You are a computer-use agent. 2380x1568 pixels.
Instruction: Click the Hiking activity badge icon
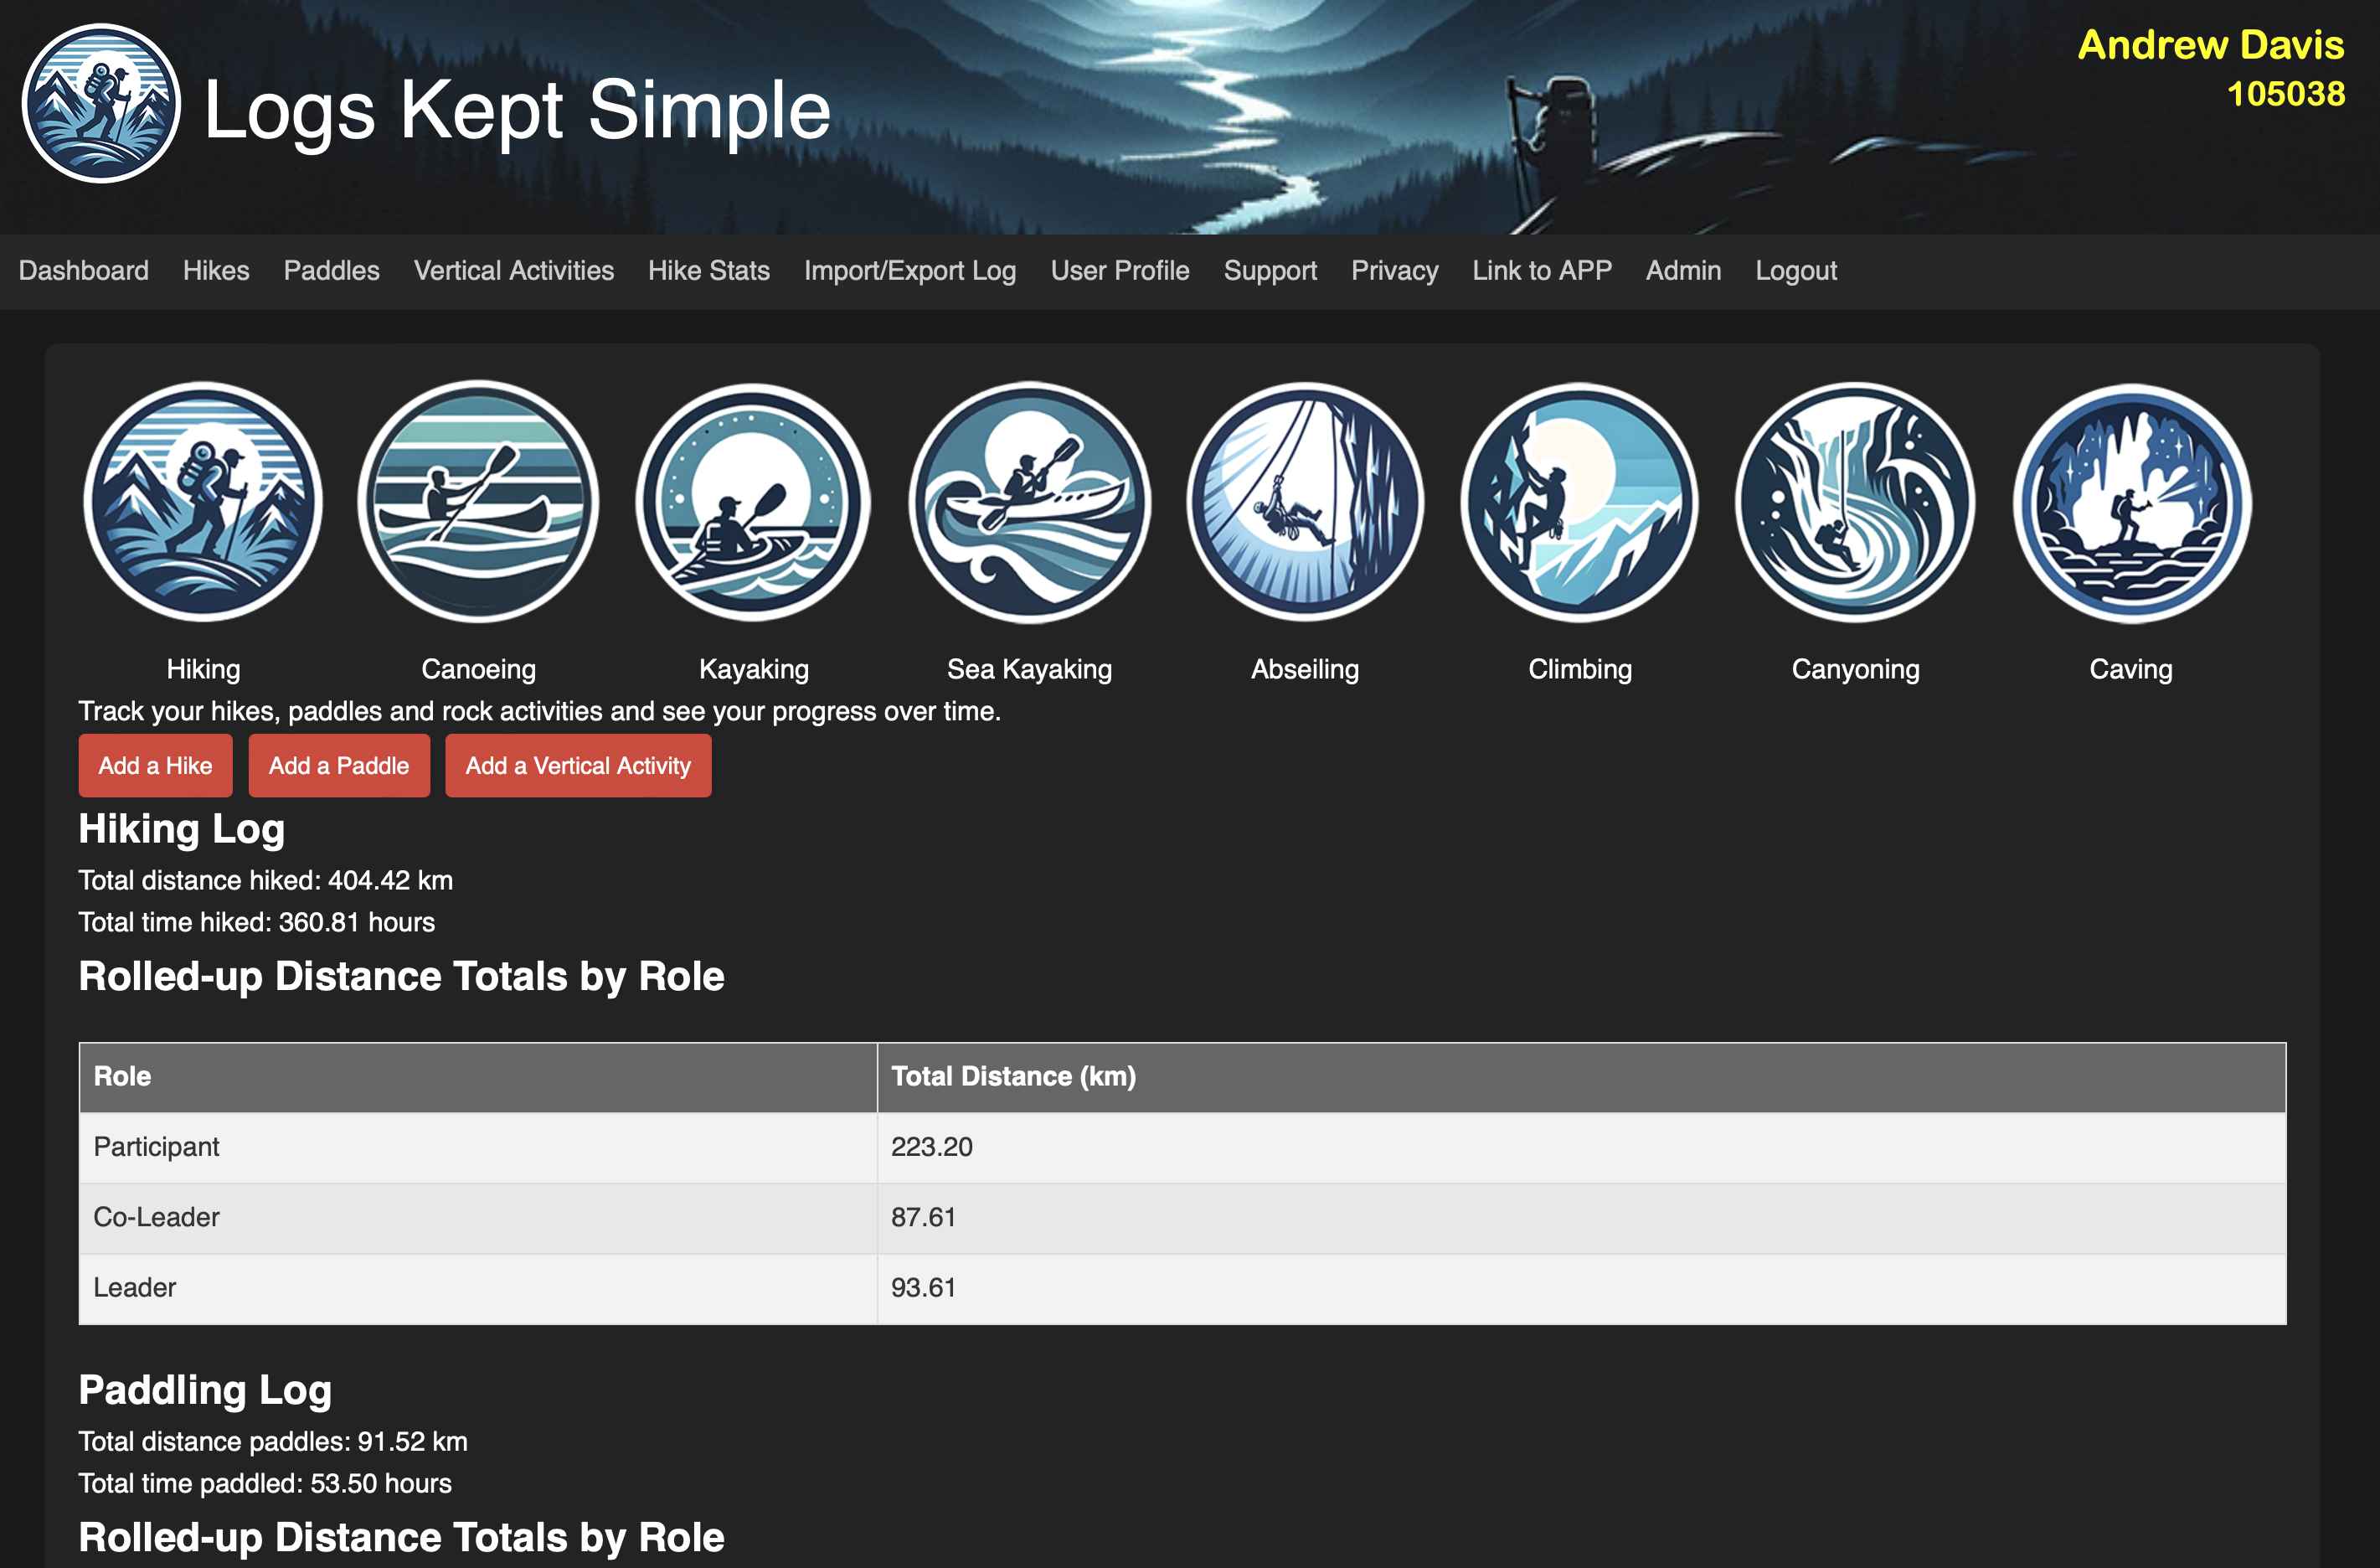tap(203, 502)
